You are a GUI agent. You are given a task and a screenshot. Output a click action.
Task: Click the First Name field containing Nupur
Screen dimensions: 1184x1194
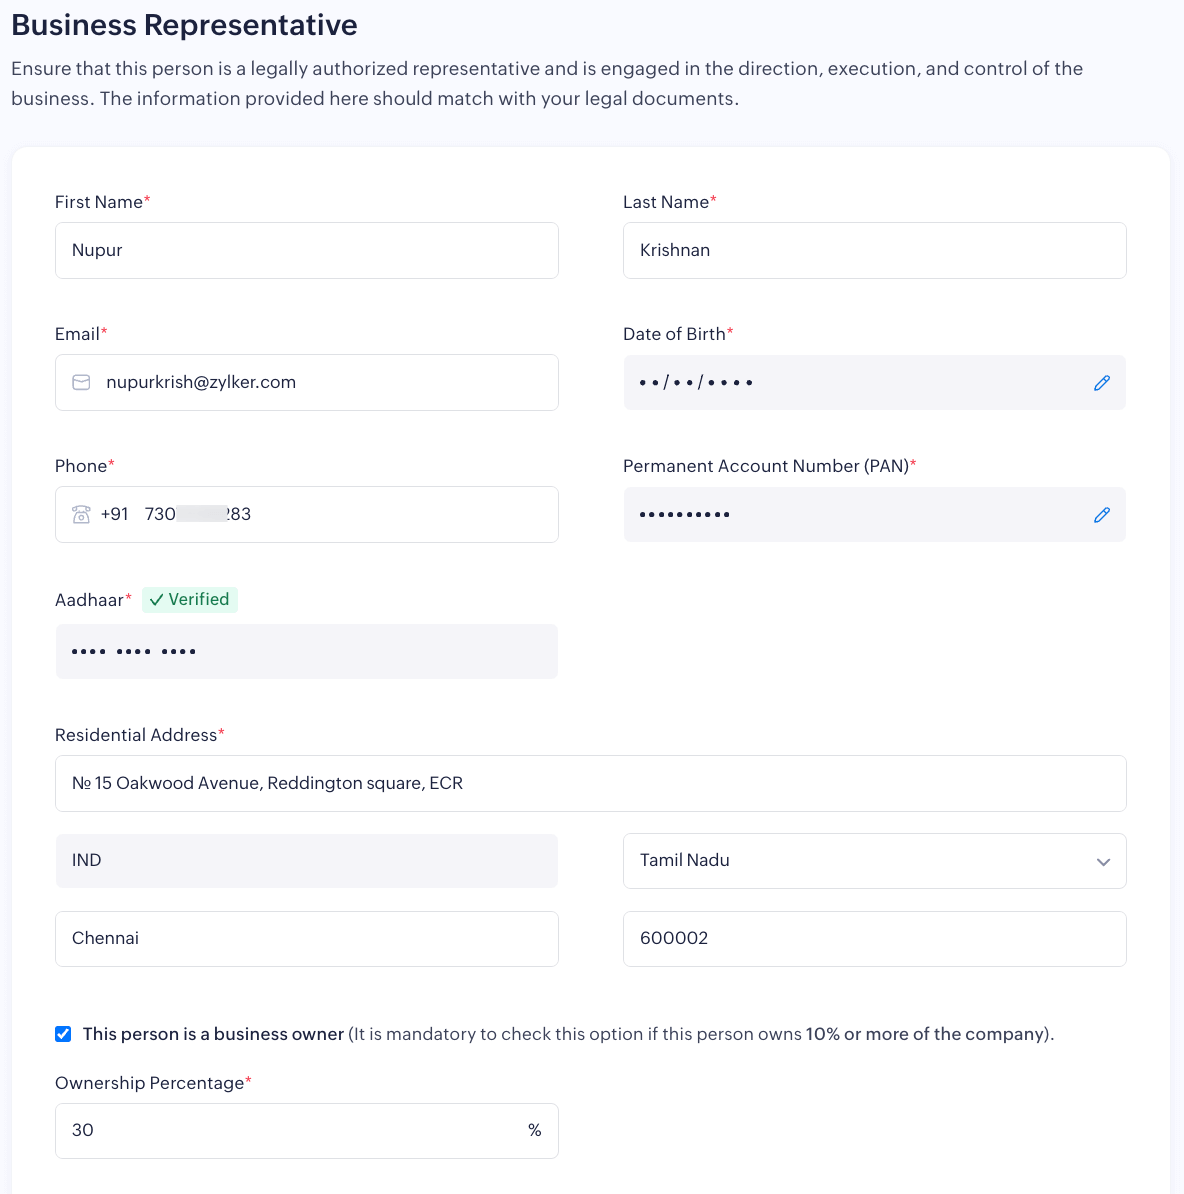(306, 251)
